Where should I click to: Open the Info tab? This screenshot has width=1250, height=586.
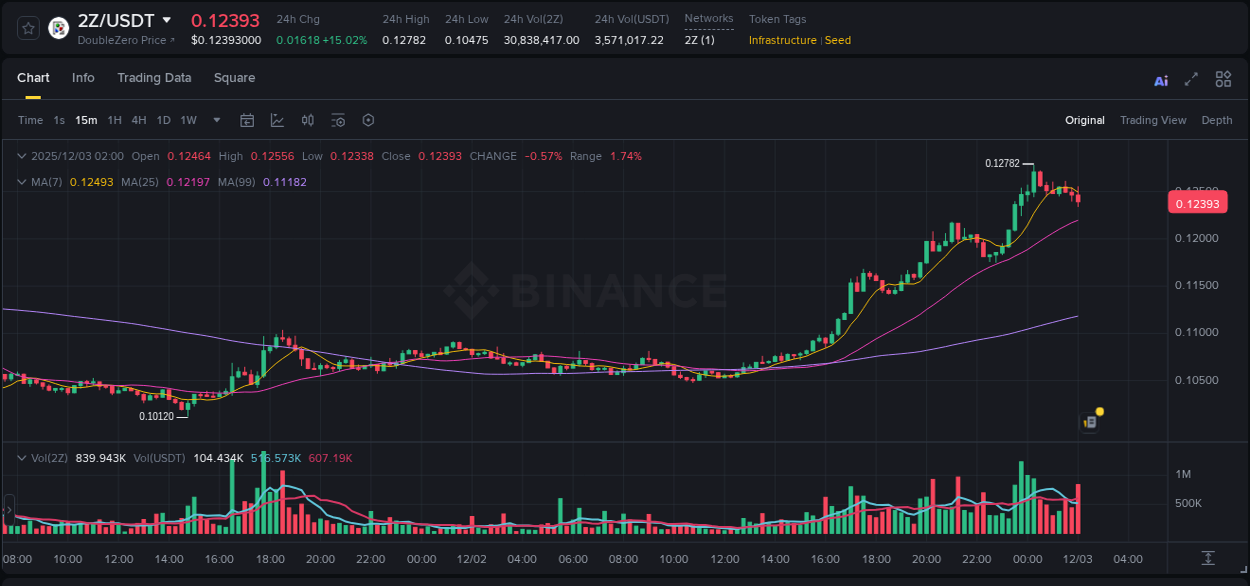83,78
